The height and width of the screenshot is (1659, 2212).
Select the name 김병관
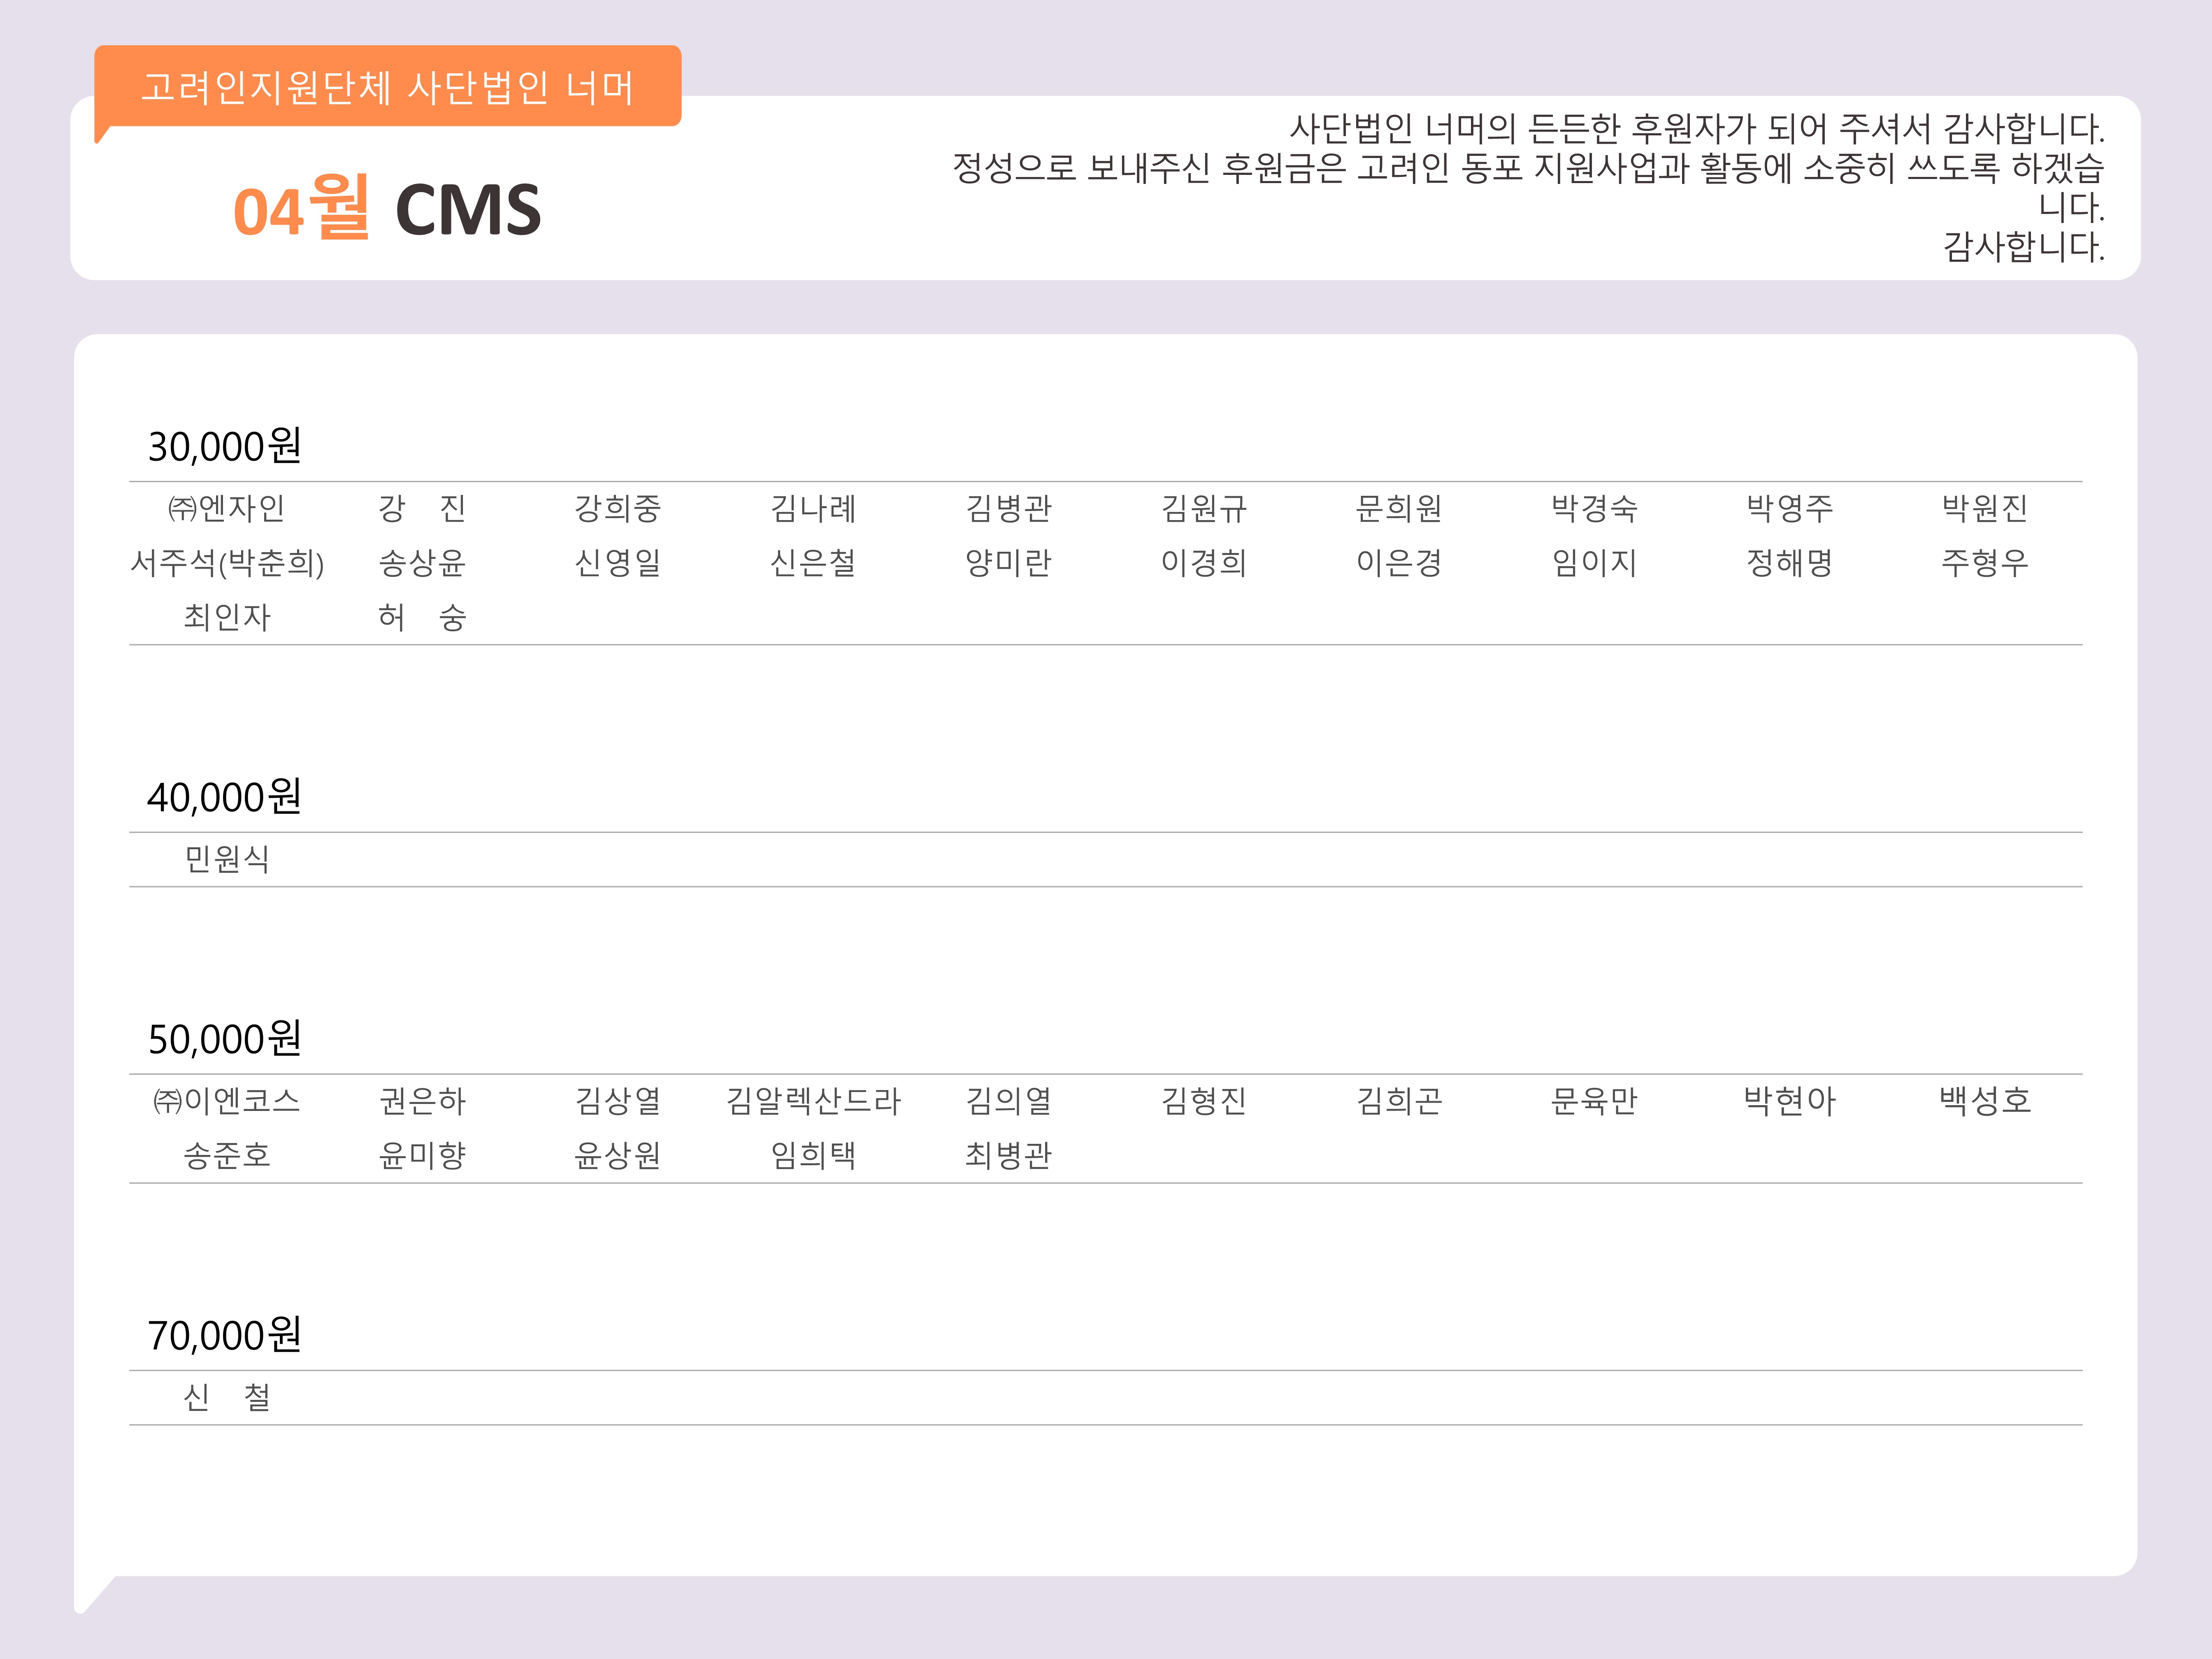[1008, 508]
